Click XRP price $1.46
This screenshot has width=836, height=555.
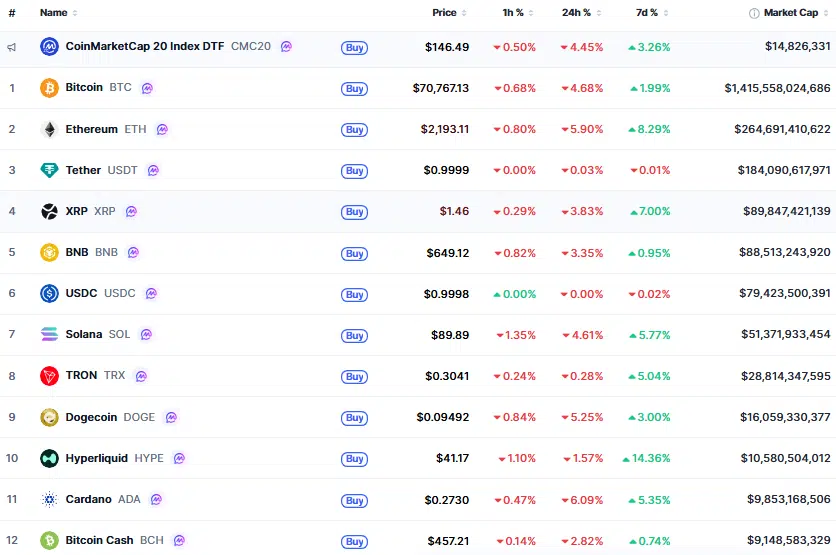click(454, 211)
